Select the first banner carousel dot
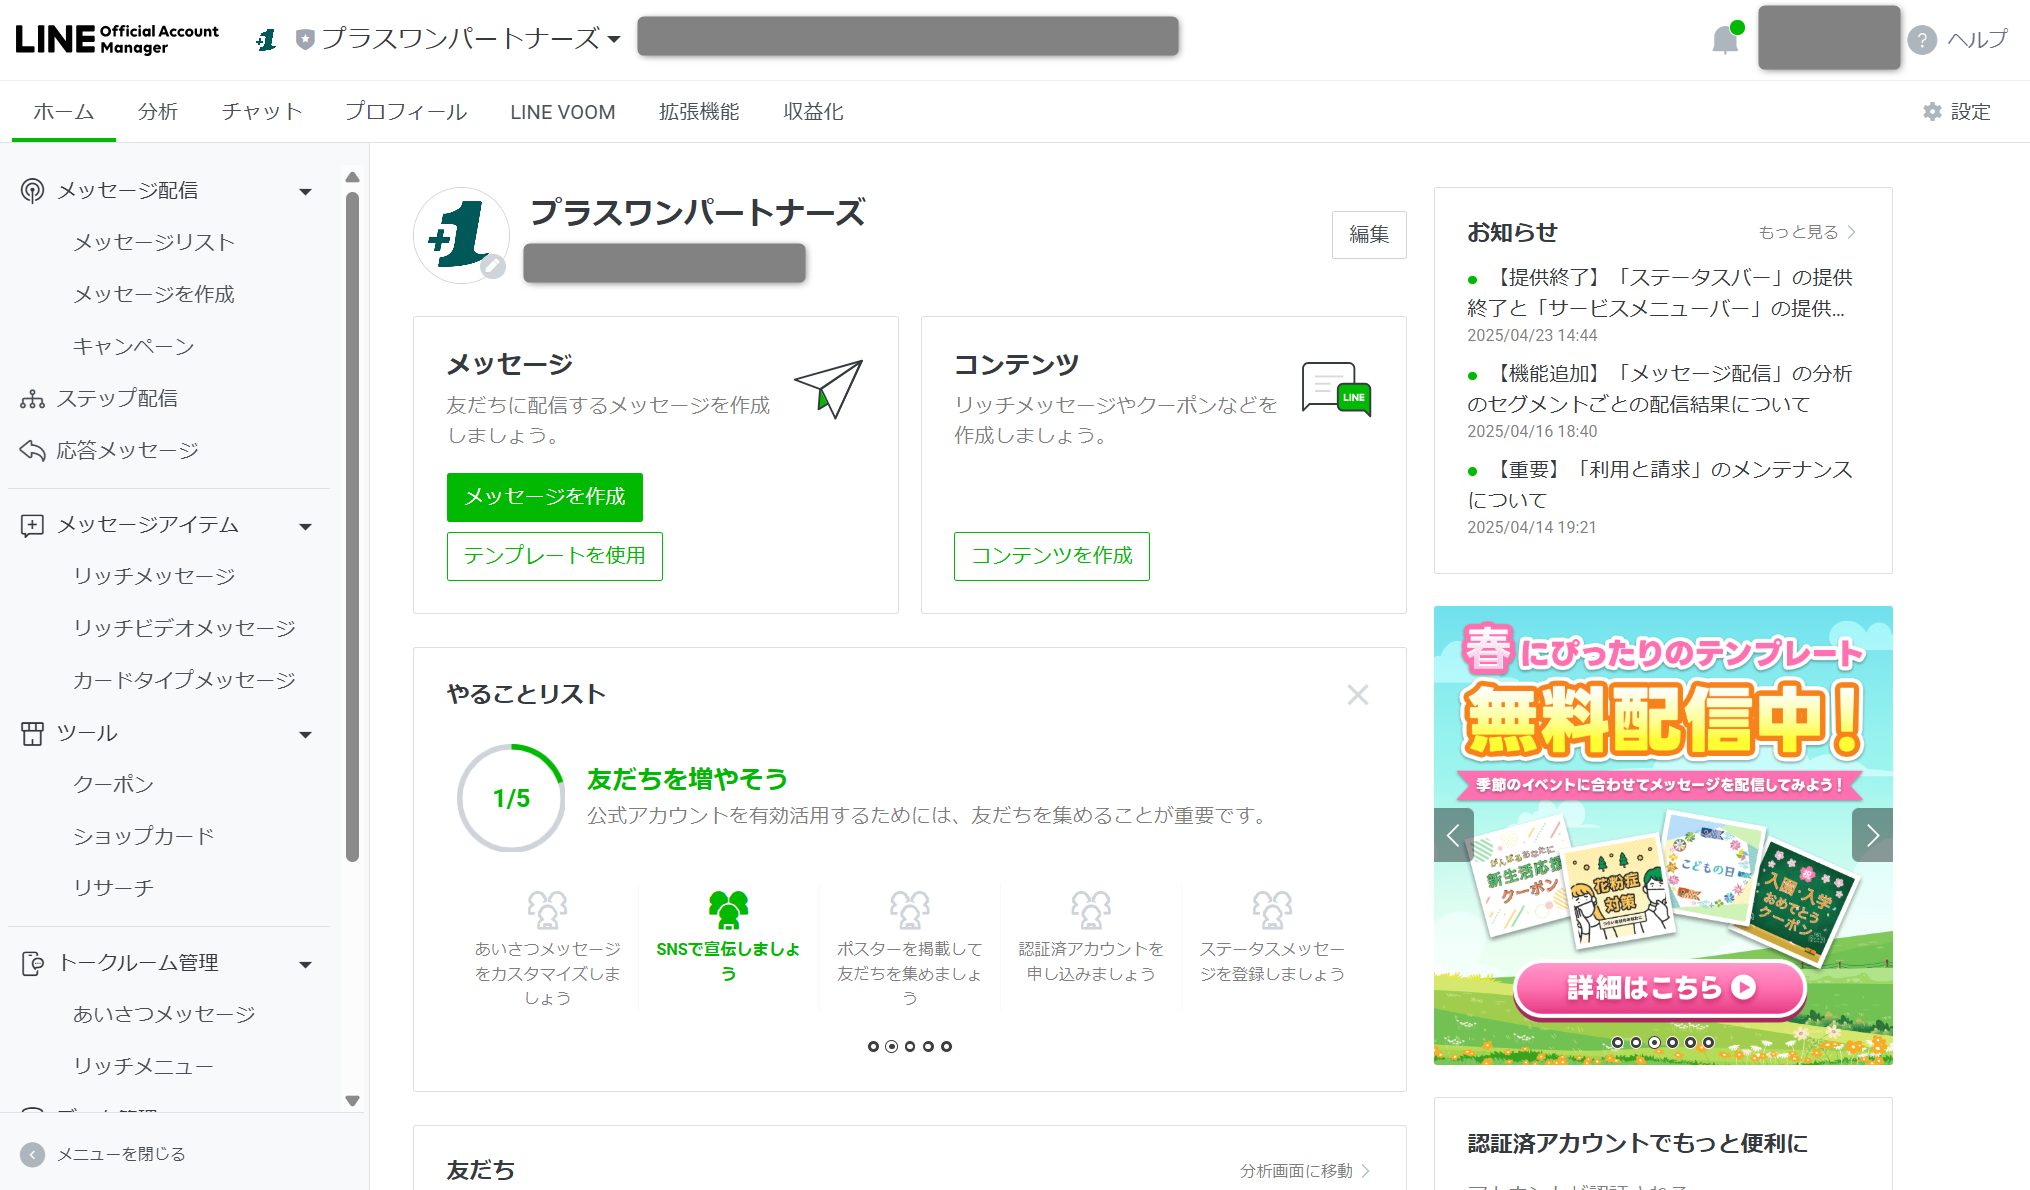This screenshot has width=2030, height=1190. [1617, 1042]
